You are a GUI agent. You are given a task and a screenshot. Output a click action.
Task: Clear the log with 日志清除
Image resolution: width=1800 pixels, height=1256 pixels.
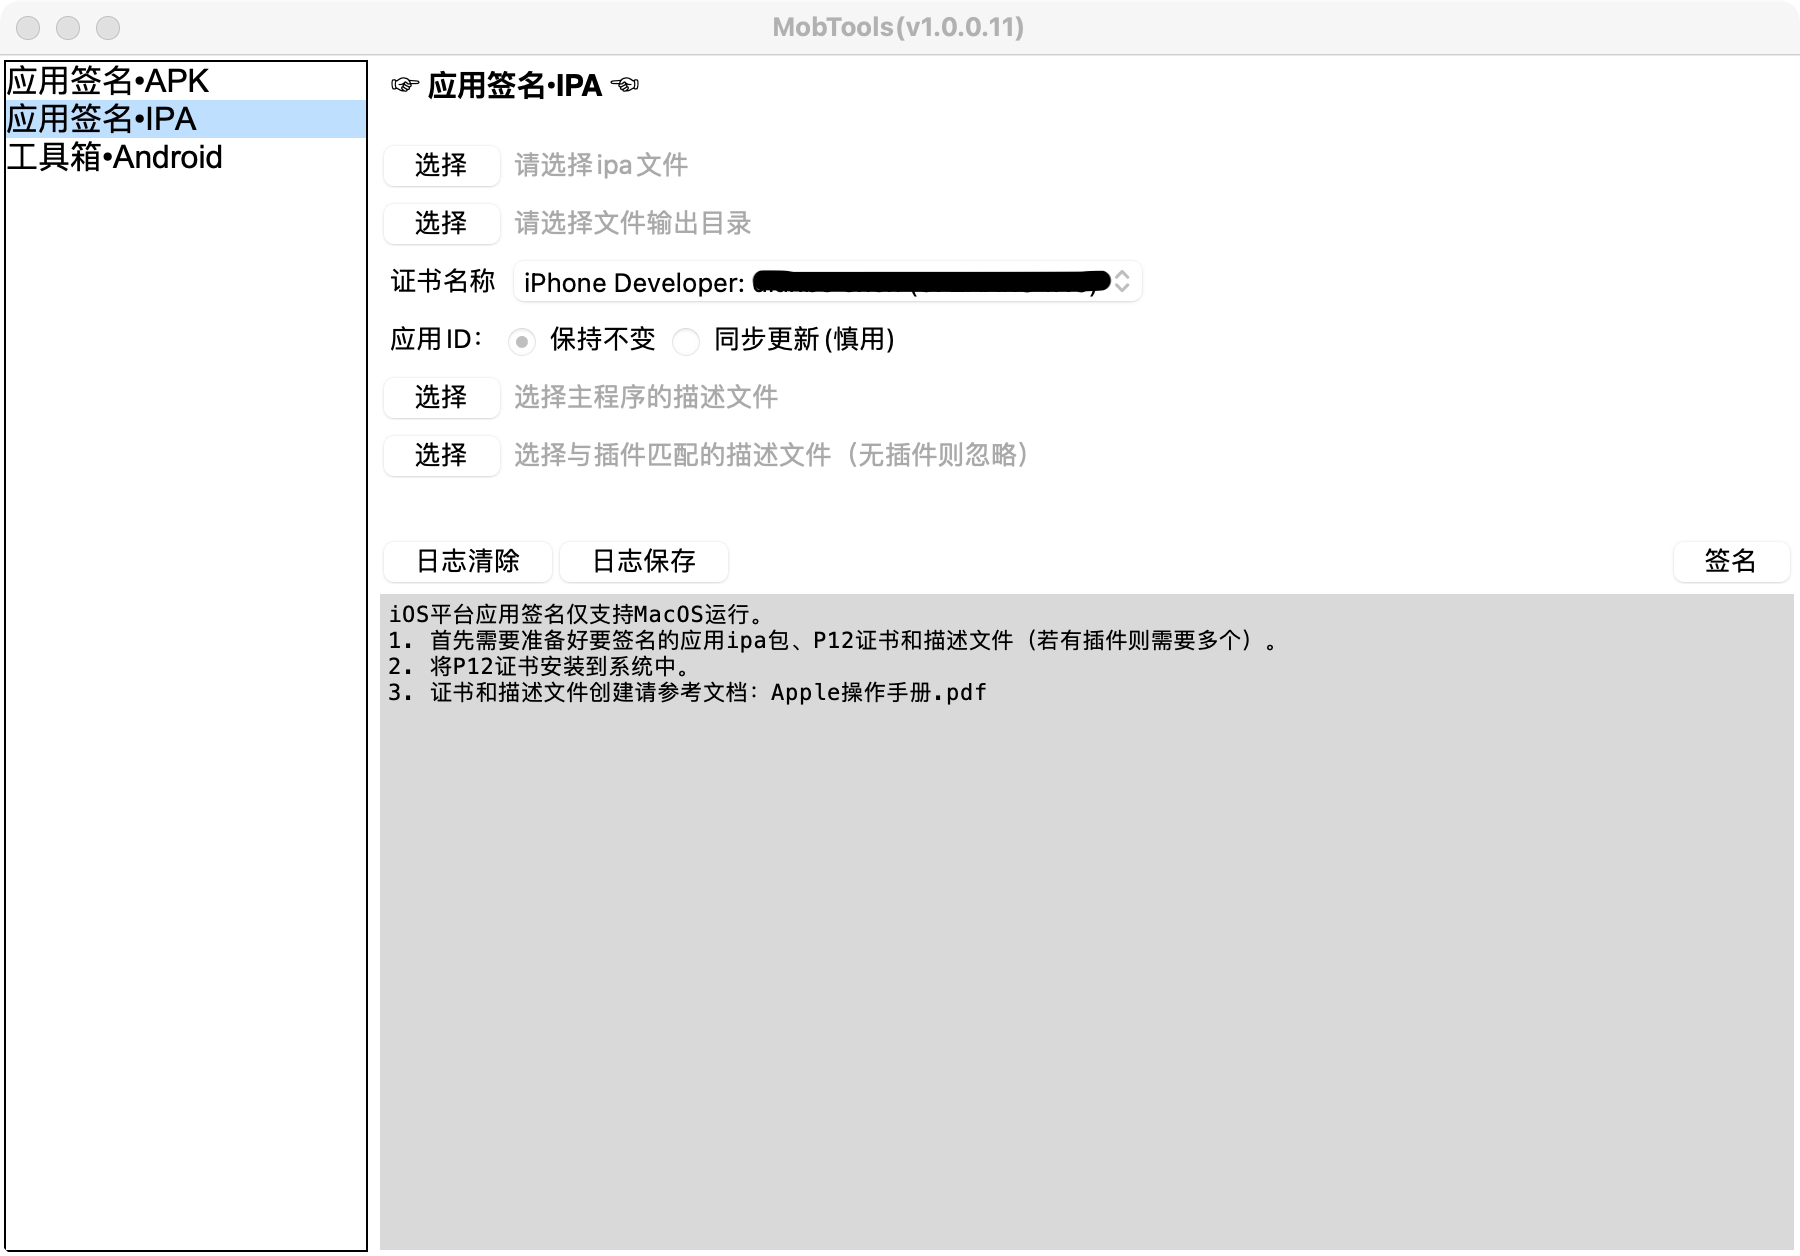pyautogui.click(x=467, y=561)
